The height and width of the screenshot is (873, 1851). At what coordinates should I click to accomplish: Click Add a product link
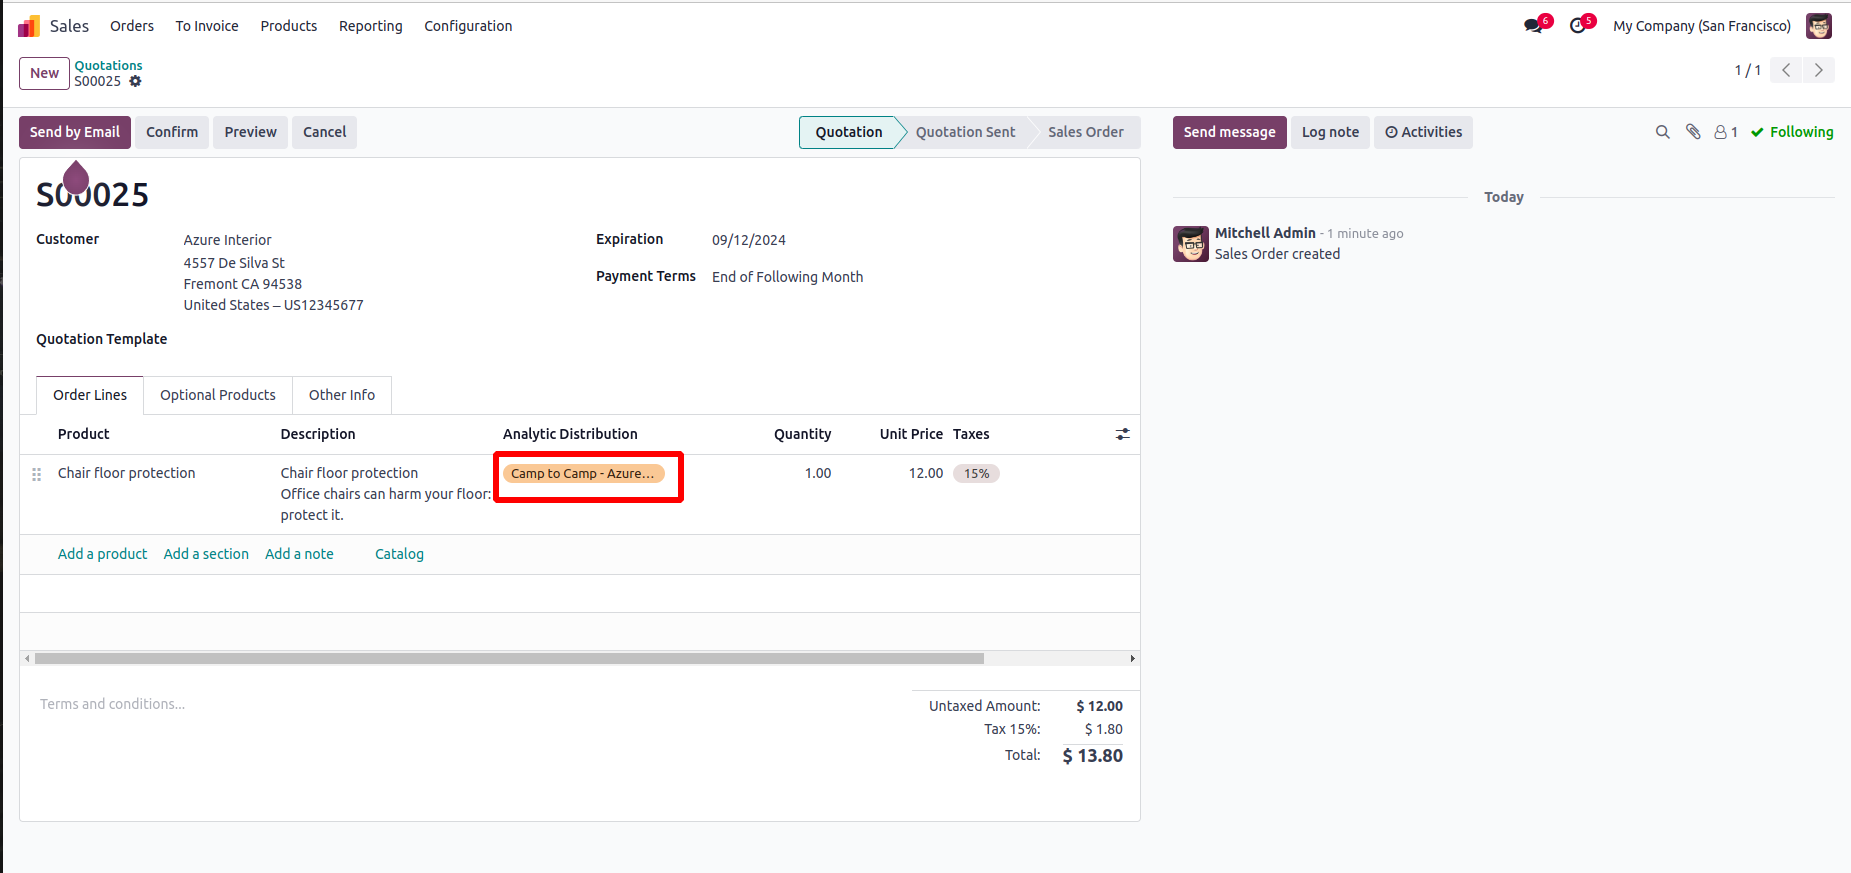click(x=103, y=554)
